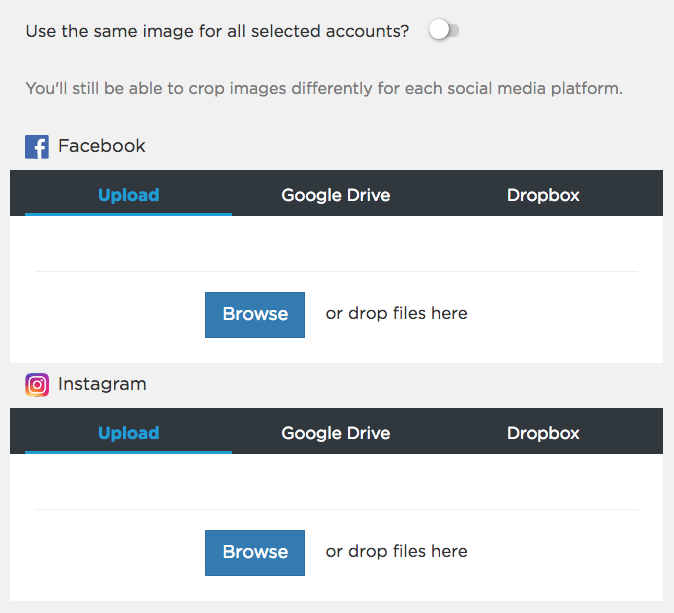This screenshot has height=613, width=674.
Task: Click the crop images helper note
Action: pos(324,89)
